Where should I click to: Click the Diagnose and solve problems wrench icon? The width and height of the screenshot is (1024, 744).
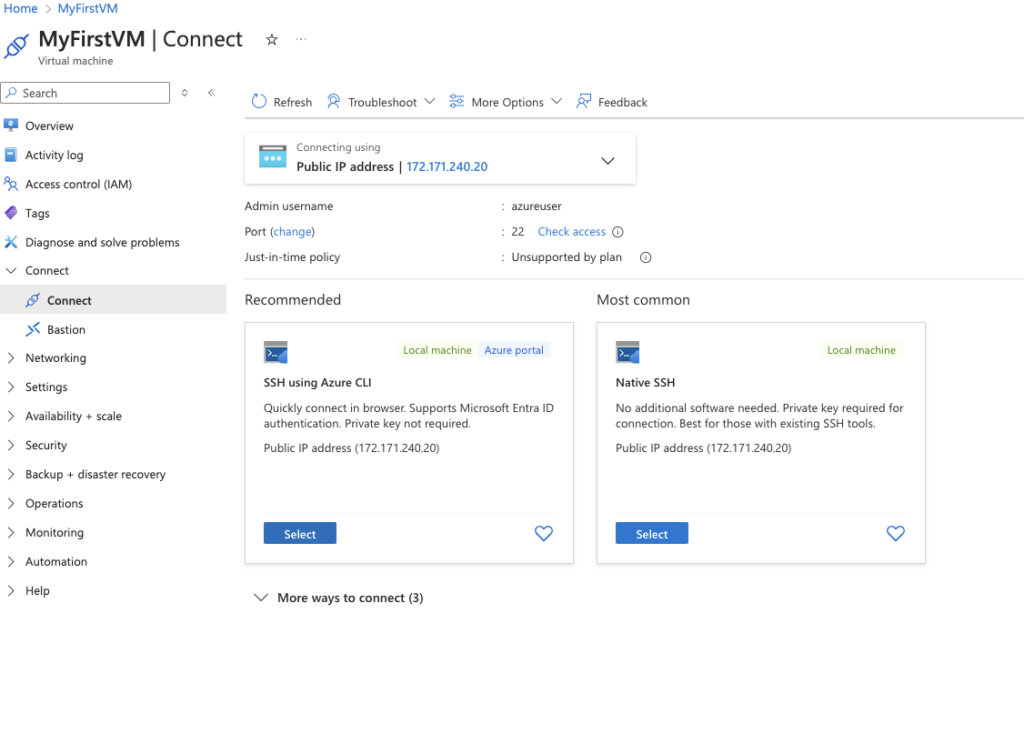tap(10, 242)
